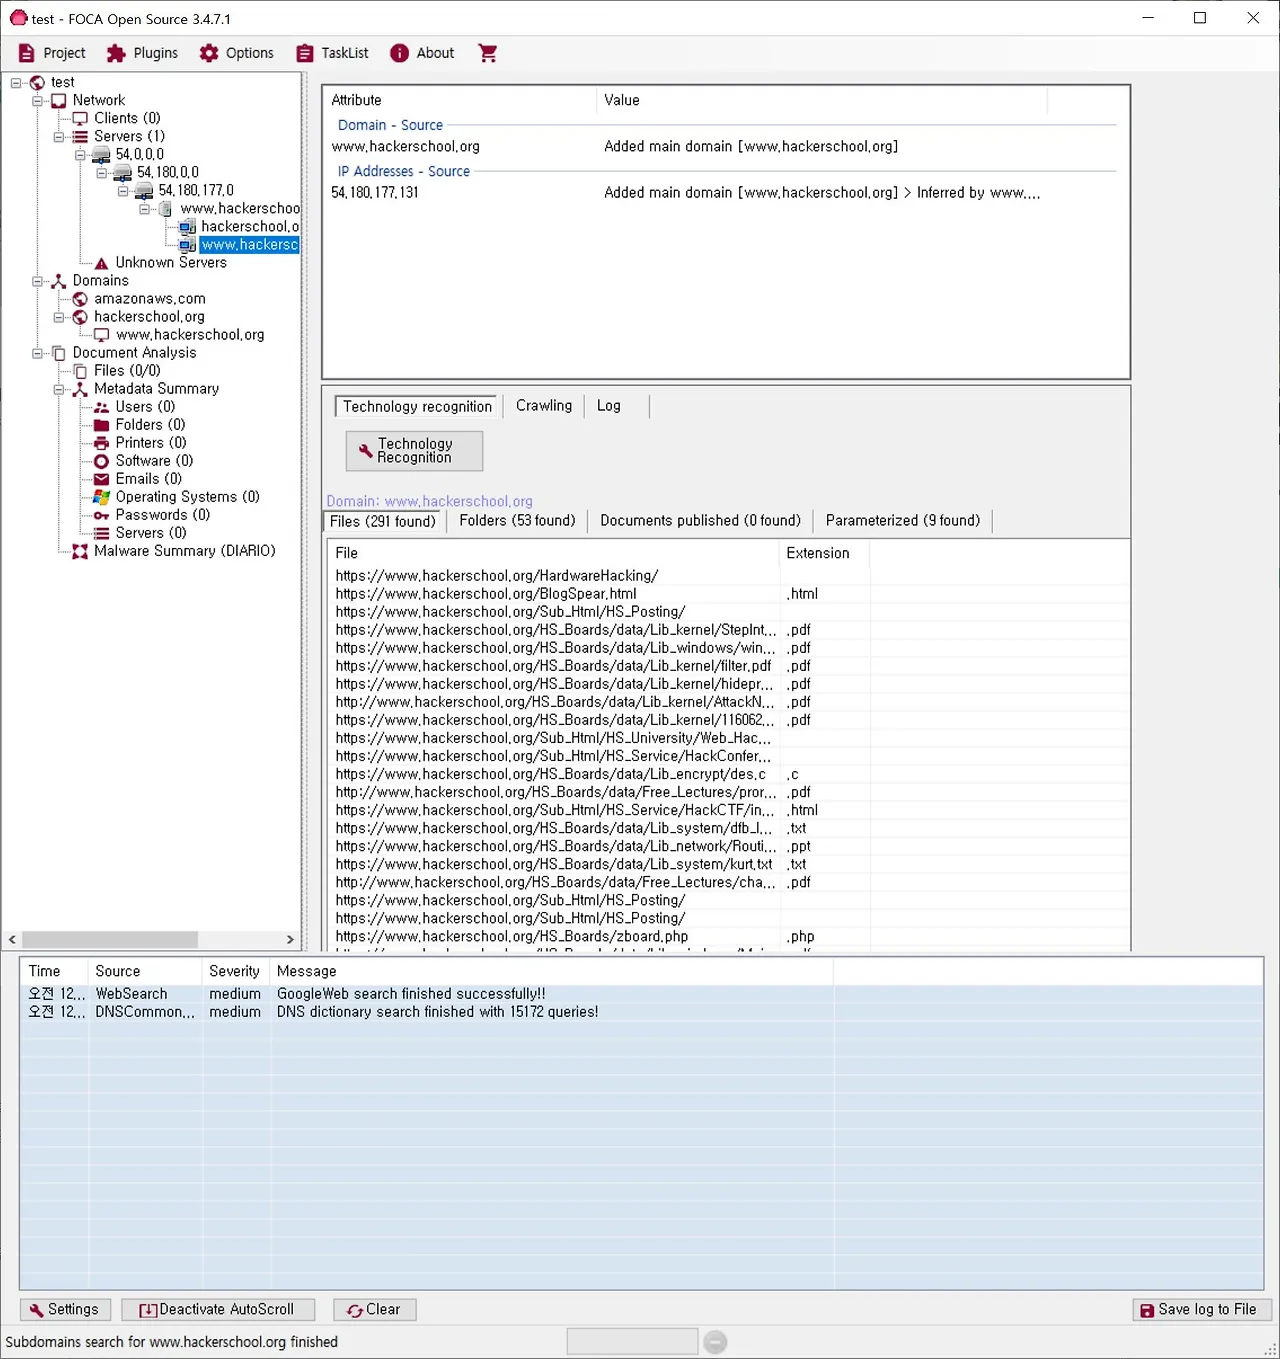Click the test project root icon
Viewport: 1280px width, 1359px height.
click(x=37, y=82)
